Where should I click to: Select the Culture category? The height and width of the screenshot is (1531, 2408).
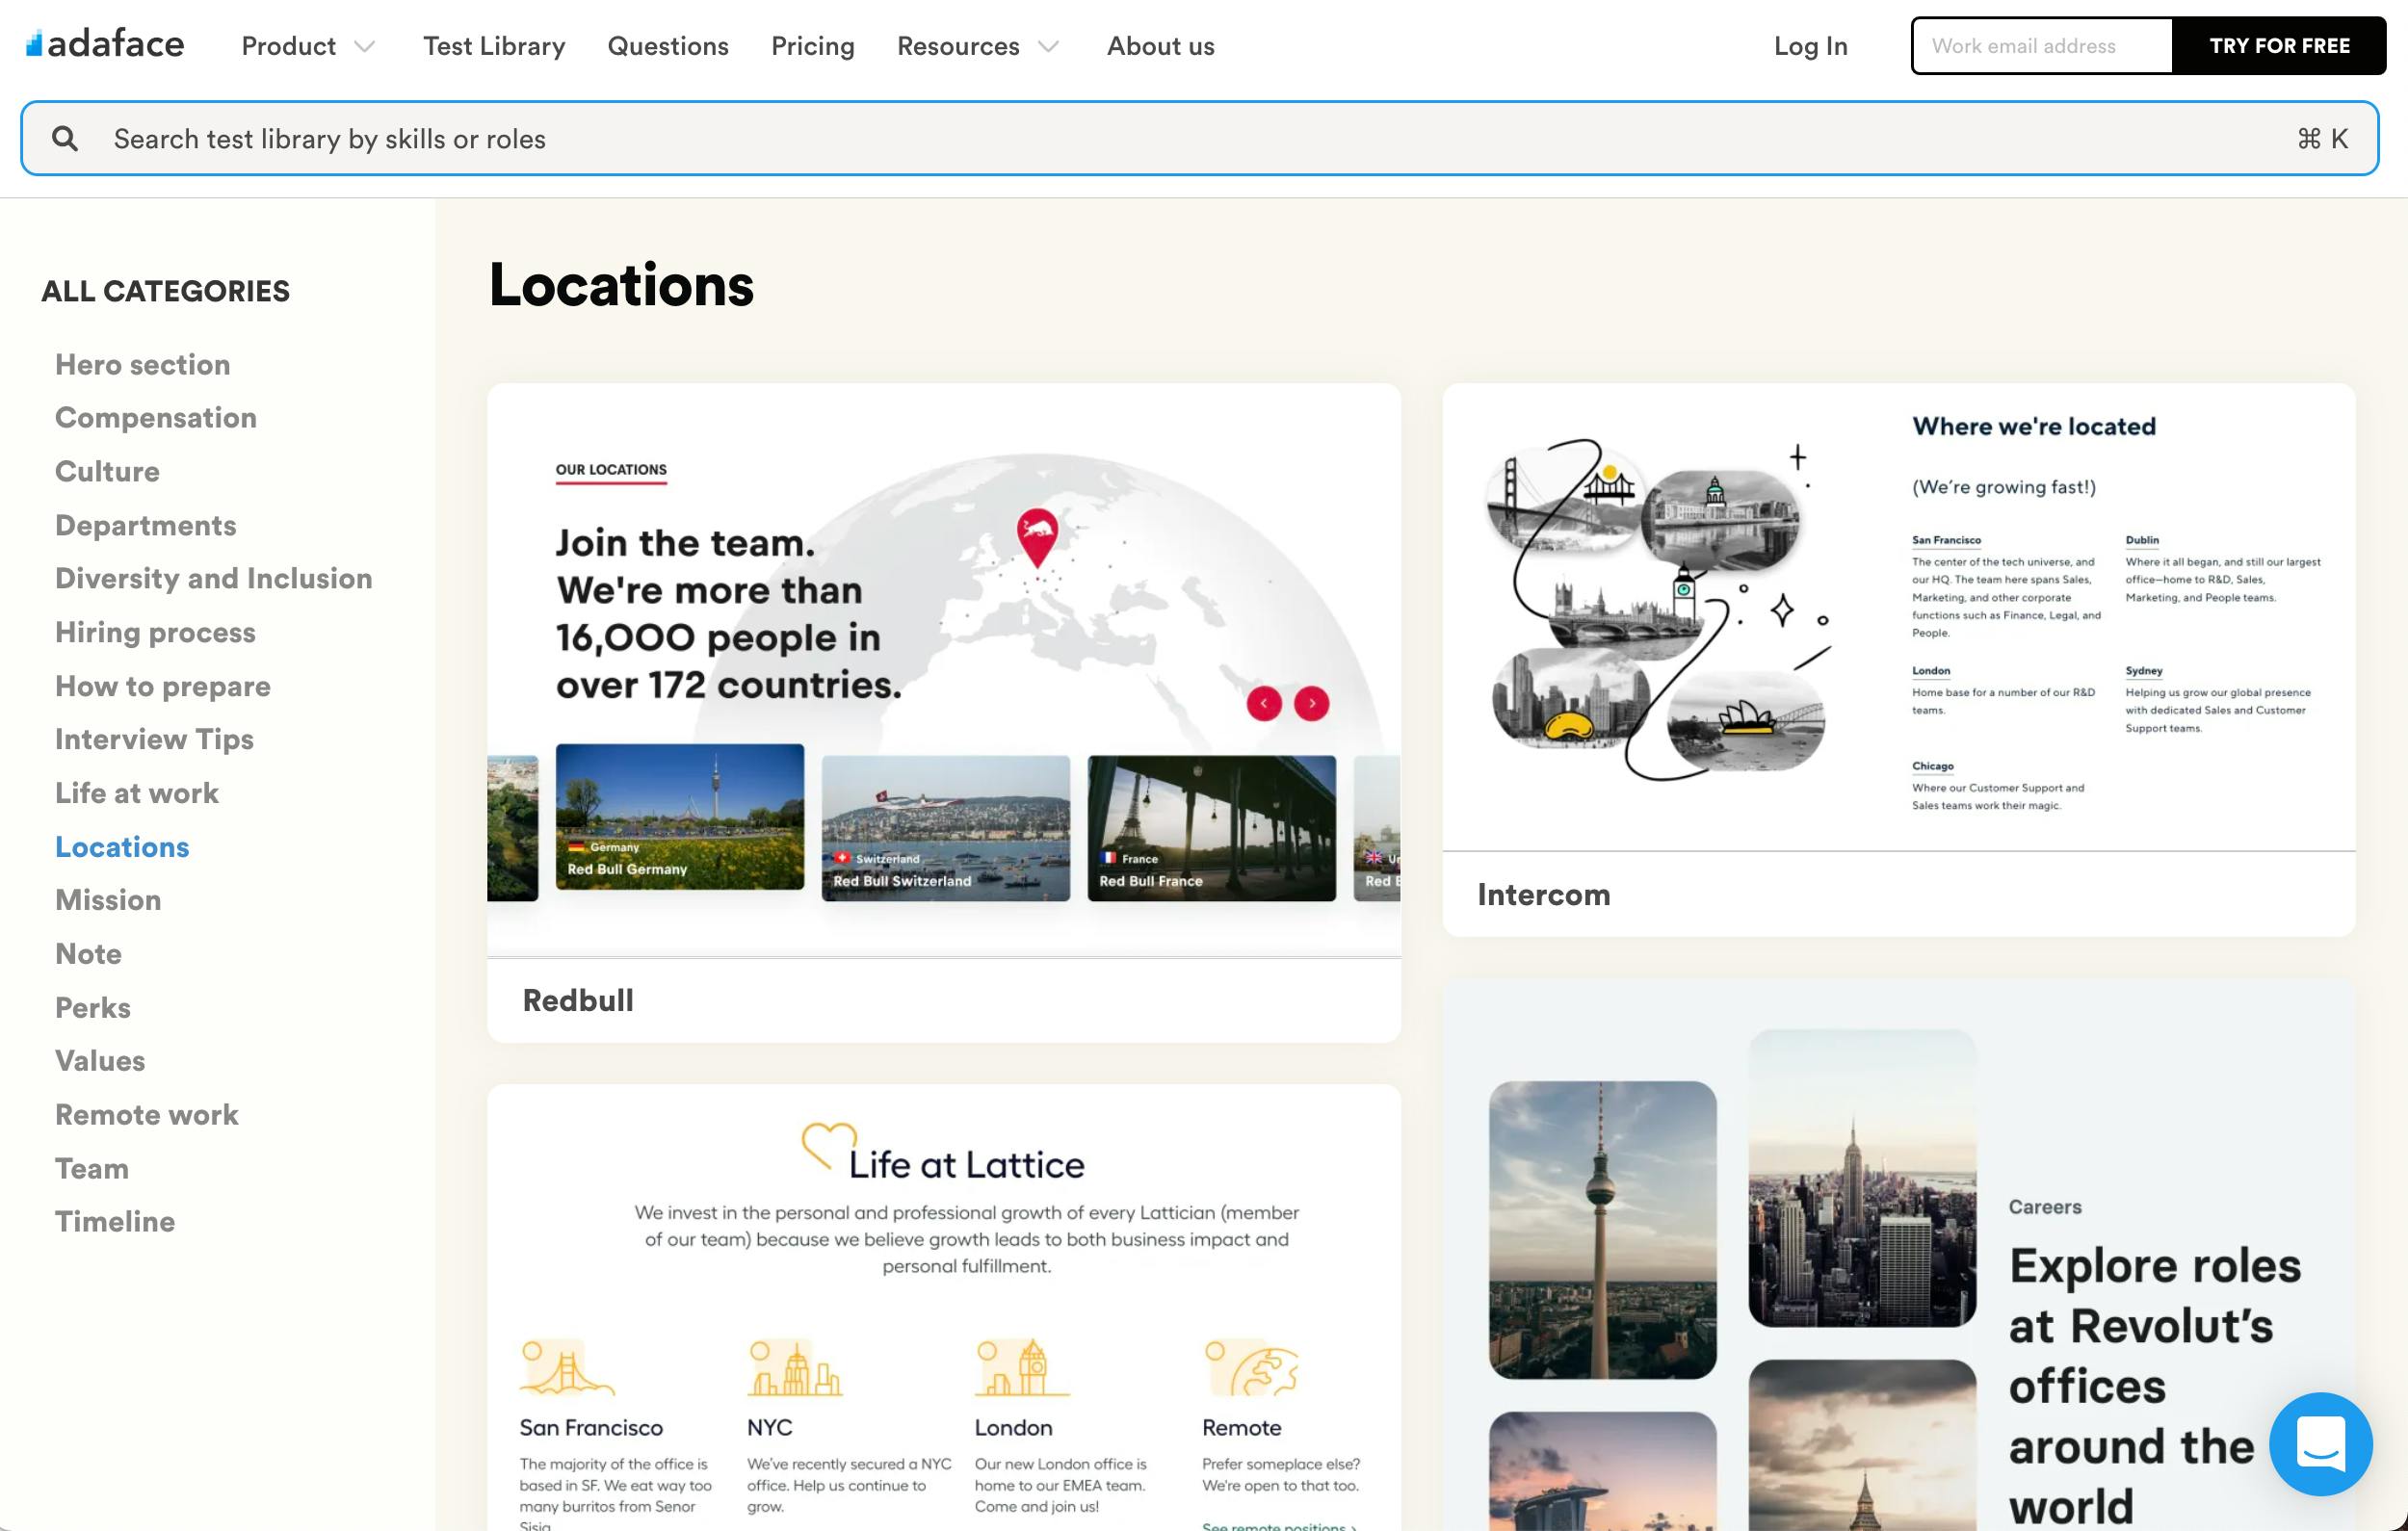tap(107, 471)
